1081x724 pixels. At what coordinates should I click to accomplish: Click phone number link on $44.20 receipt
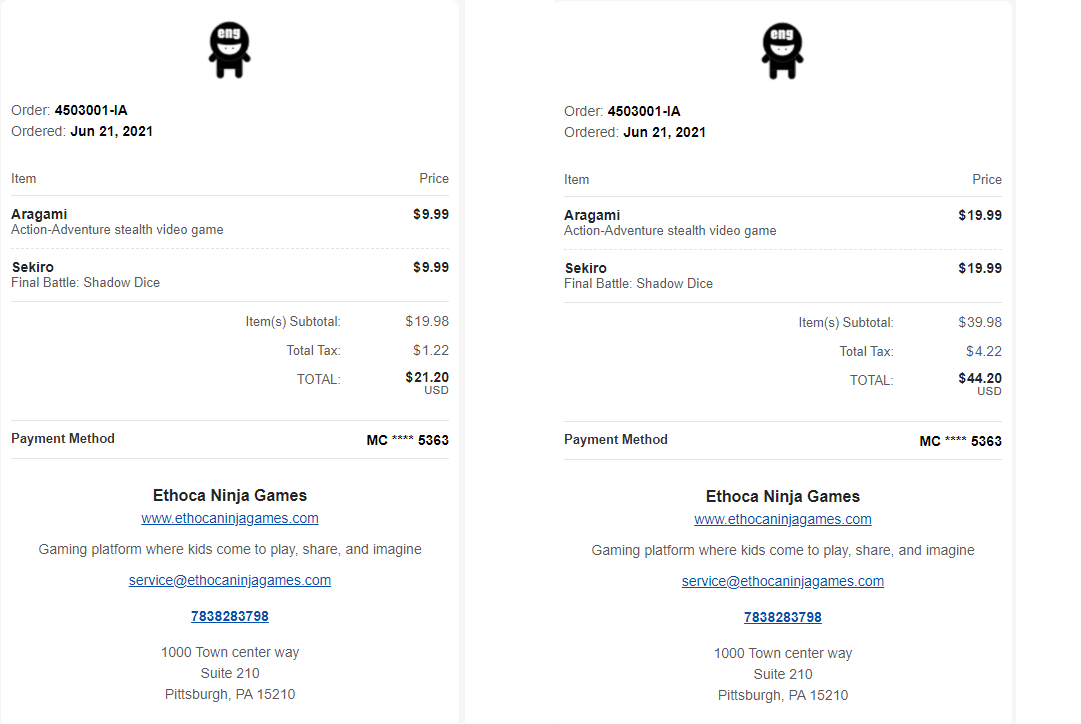783,617
